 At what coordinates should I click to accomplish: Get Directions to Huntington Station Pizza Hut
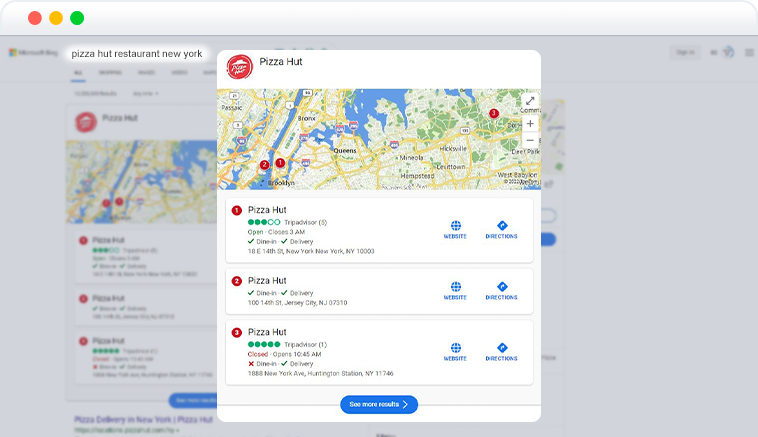click(502, 352)
